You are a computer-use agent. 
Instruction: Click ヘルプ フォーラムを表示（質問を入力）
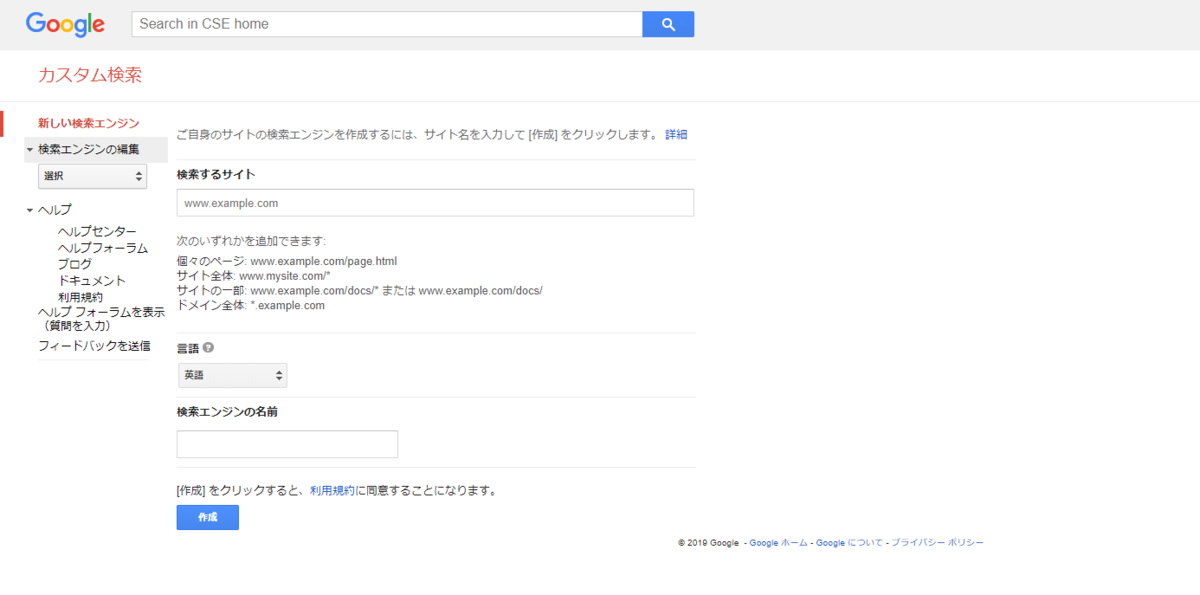pyautogui.click(x=101, y=319)
